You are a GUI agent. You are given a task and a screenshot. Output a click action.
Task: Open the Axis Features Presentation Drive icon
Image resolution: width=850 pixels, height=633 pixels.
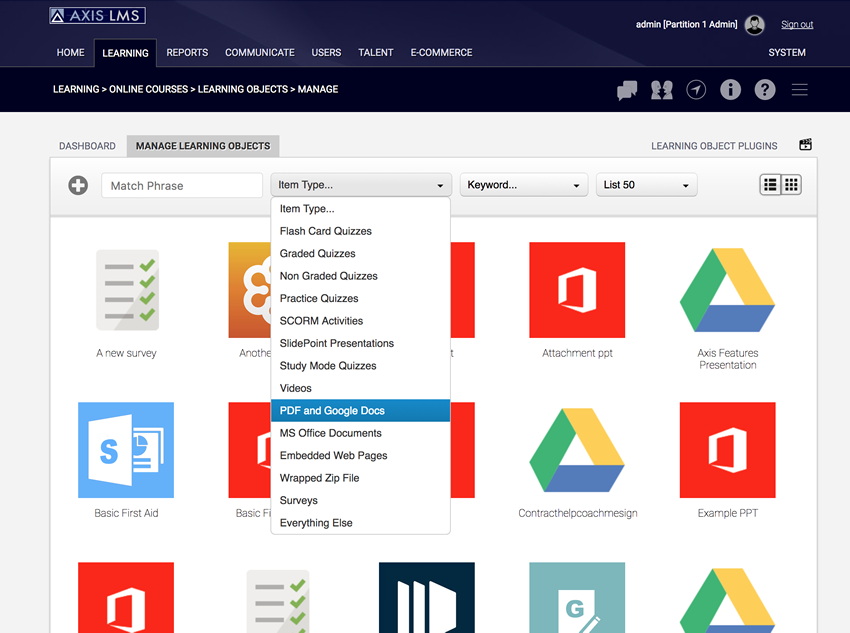click(727, 290)
